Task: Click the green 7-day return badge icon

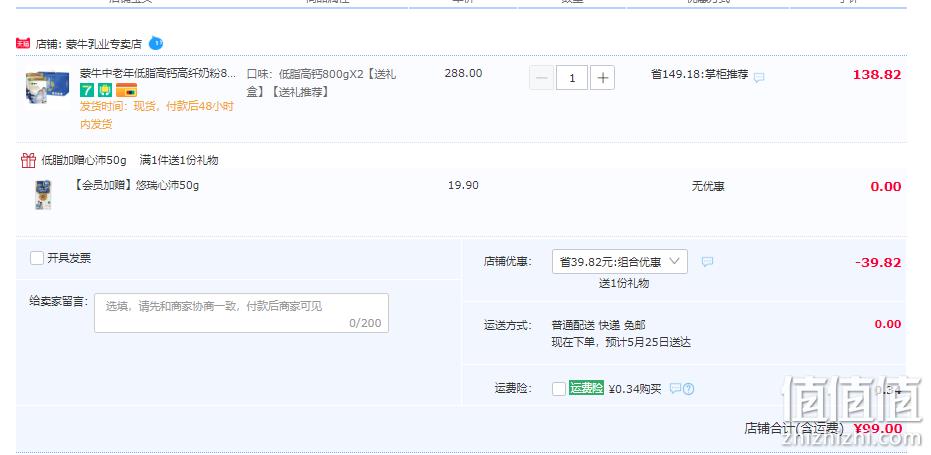Action: [87, 90]
